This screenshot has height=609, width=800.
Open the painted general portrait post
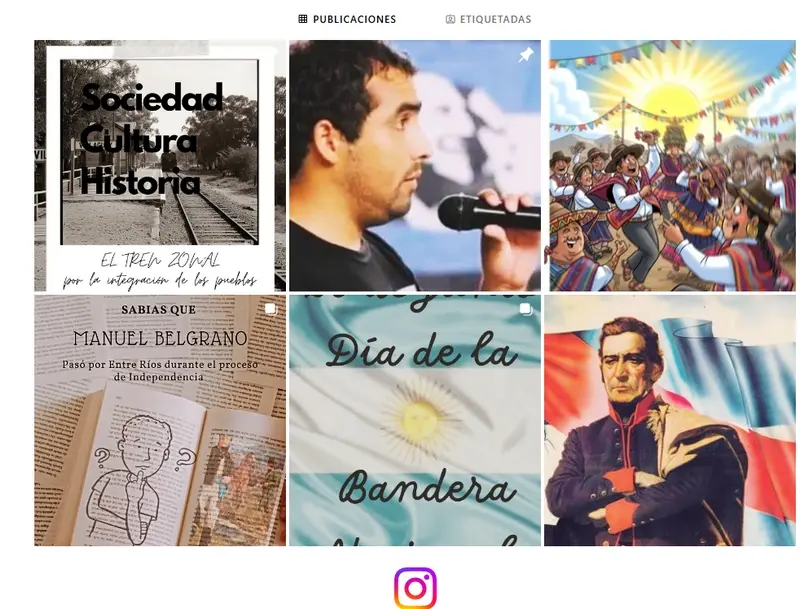click(670, 420)
